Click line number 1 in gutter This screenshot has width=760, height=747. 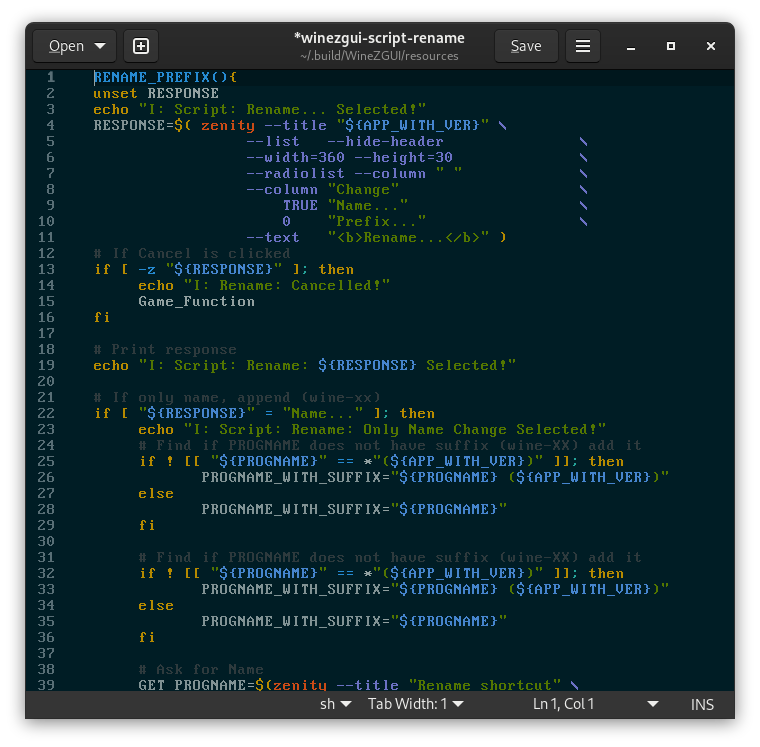click(50, 77)
